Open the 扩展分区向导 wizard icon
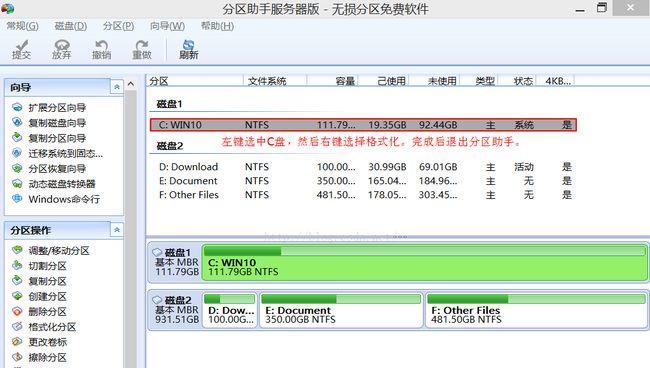The height and width of the screenshot is (368, 650). click(x=17, y=107)
